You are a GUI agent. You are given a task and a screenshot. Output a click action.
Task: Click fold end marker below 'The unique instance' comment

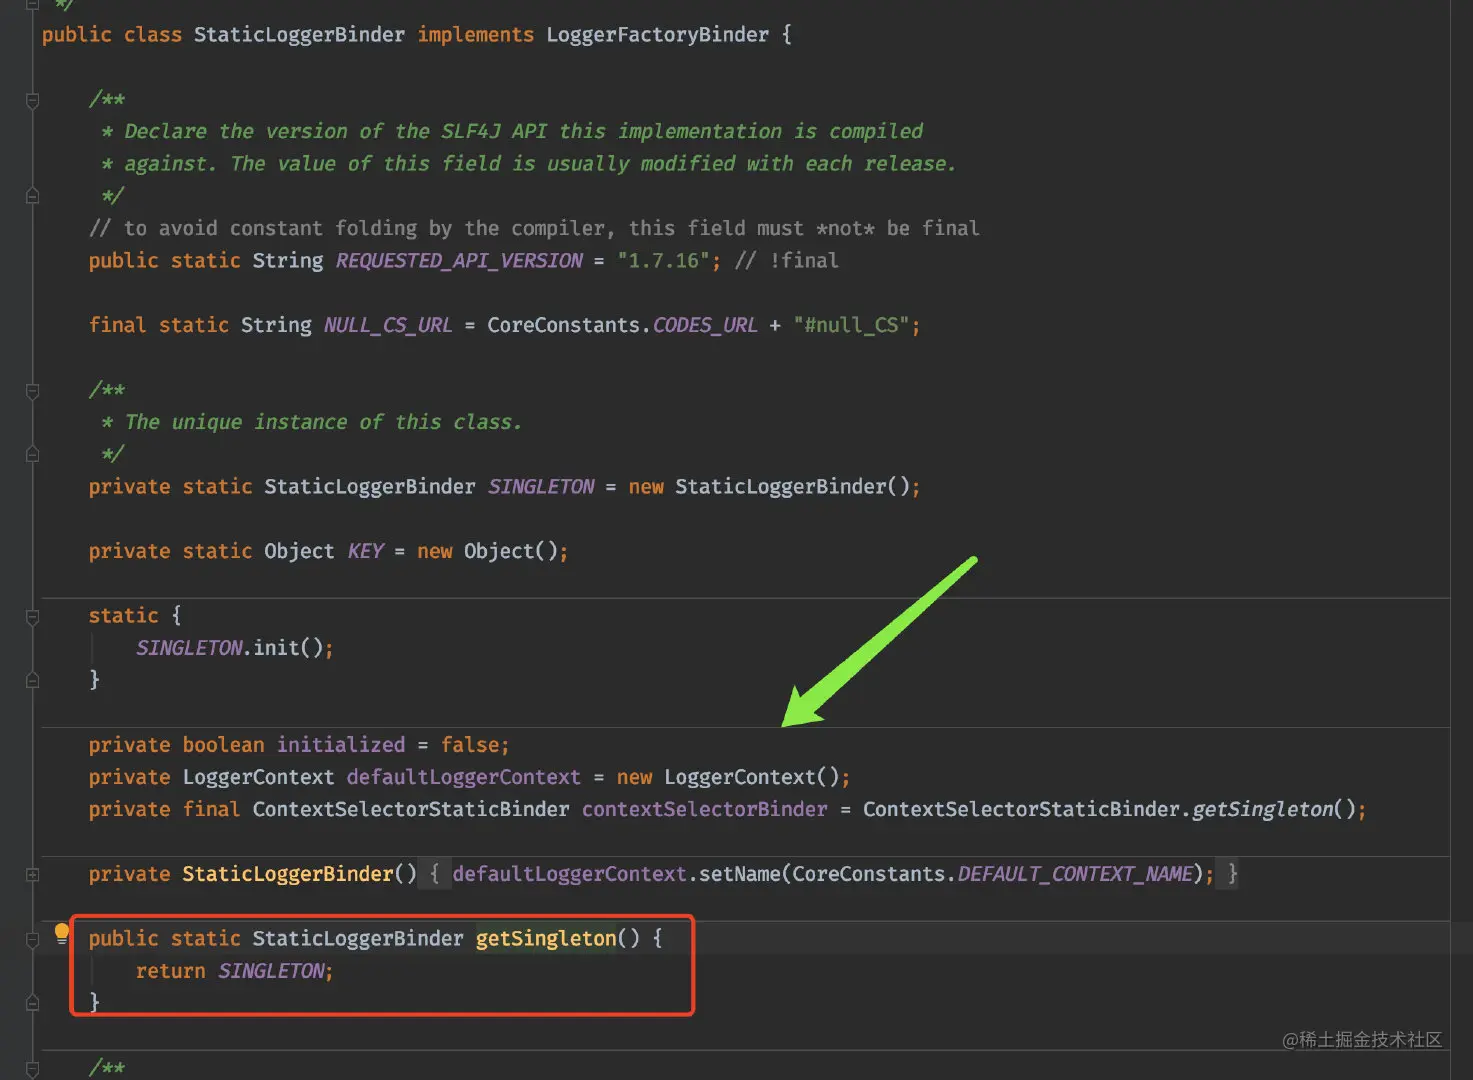tap(32, 454)
